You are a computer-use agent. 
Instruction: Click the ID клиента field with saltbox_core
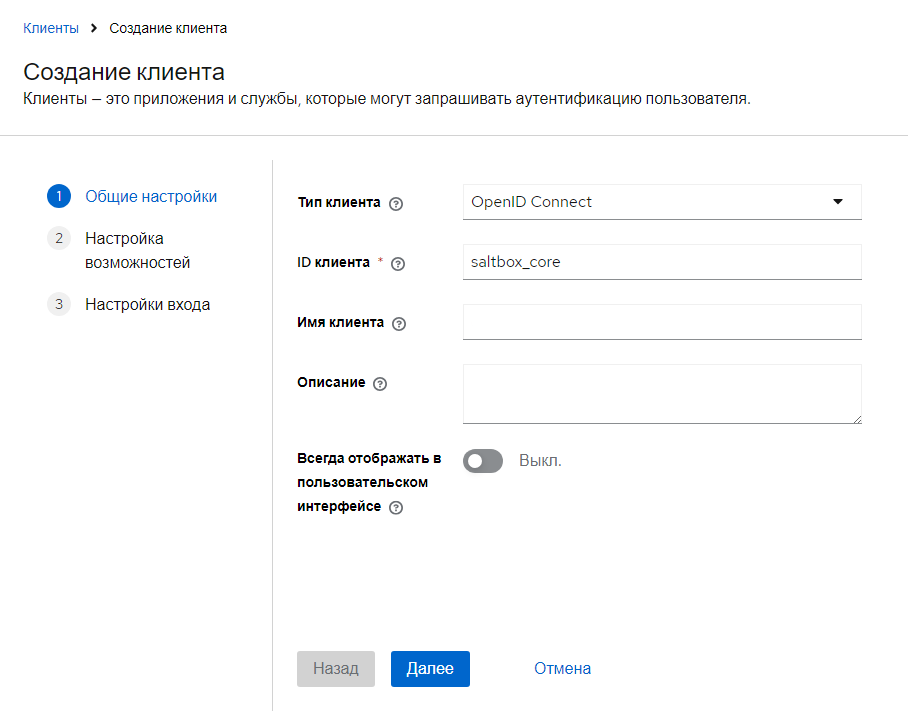click(662, 262)
